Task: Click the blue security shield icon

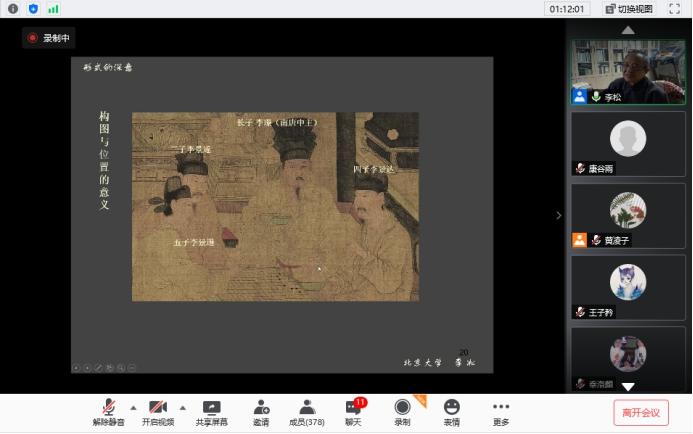Action: pyautogui.click(x=33, y=9)
